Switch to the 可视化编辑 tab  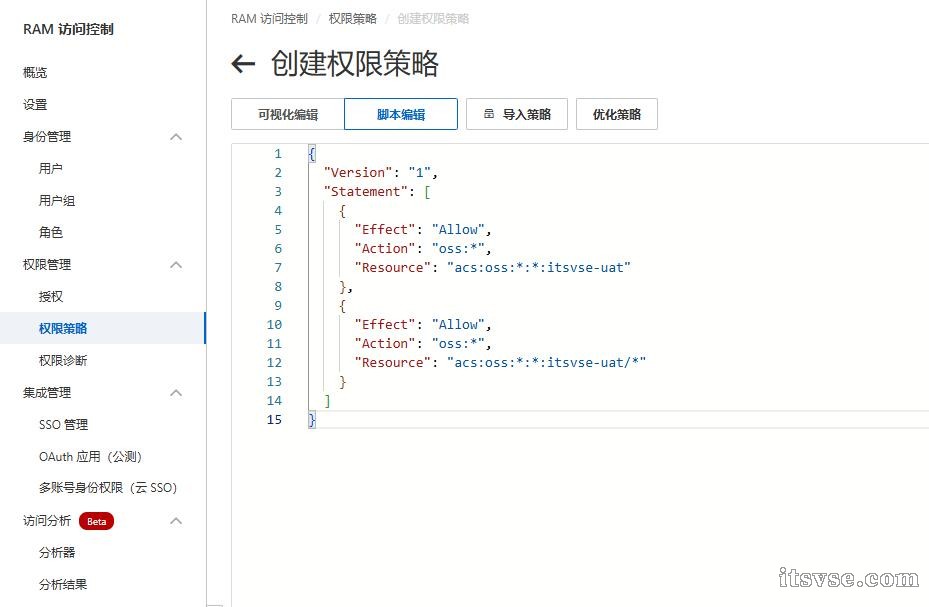[x=288, y=114]
